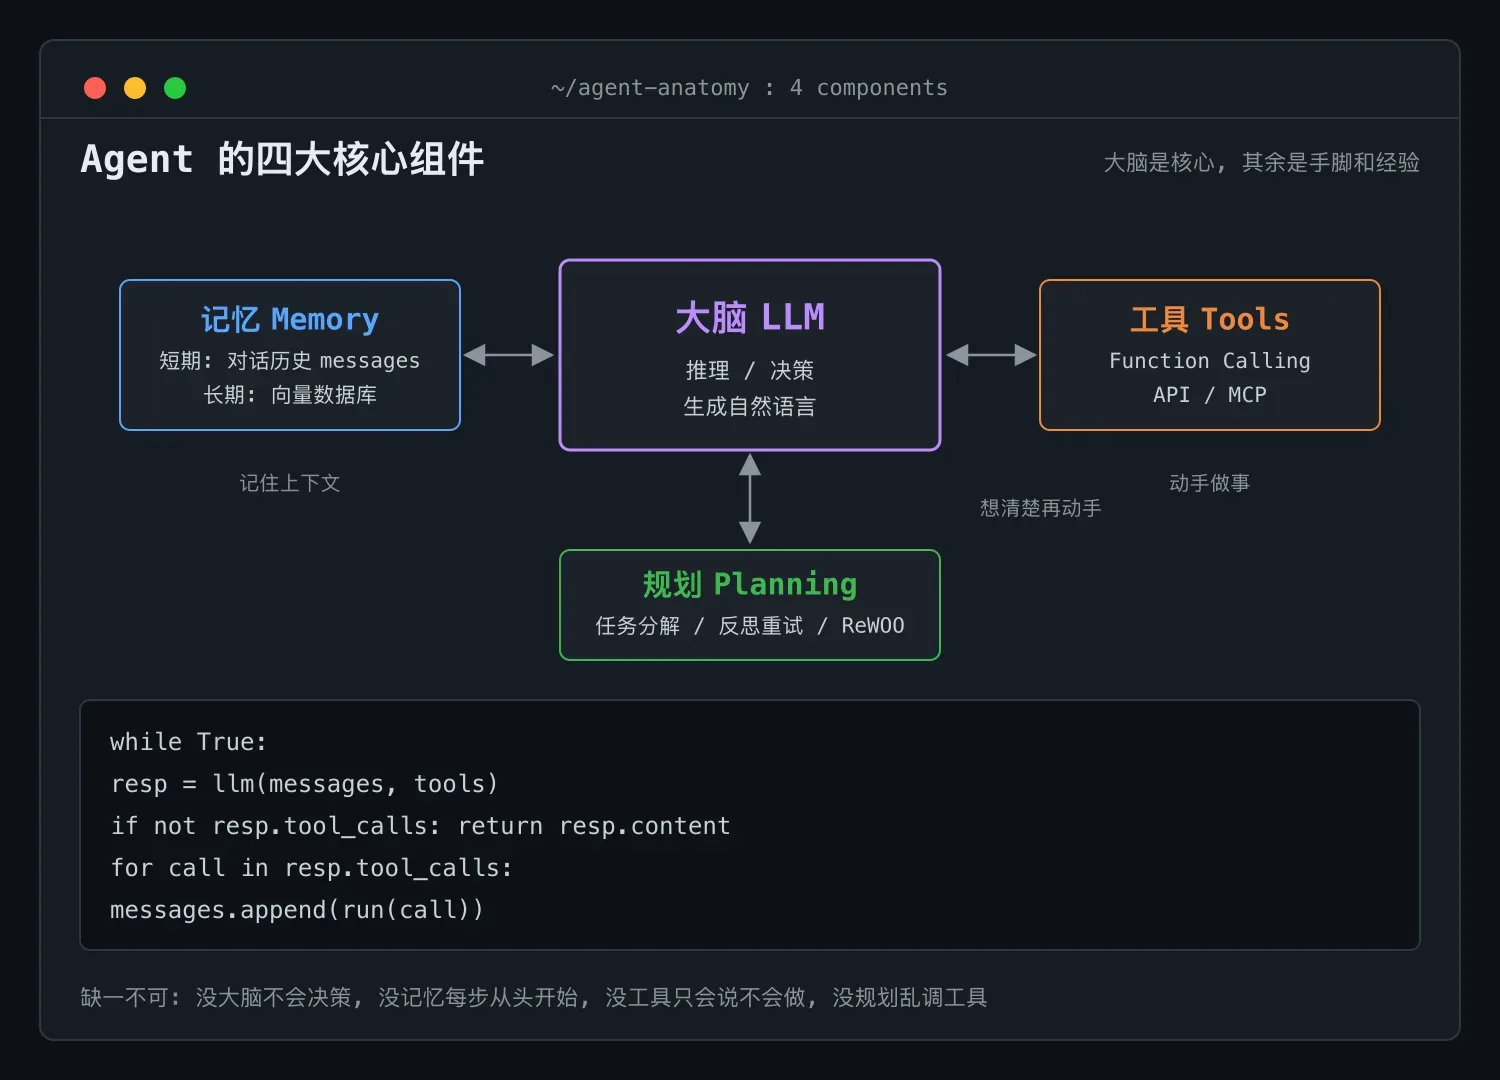Click the red close dot in title bar
1500x1080 pixels.
pyautogui.click(x=95, y=88)
